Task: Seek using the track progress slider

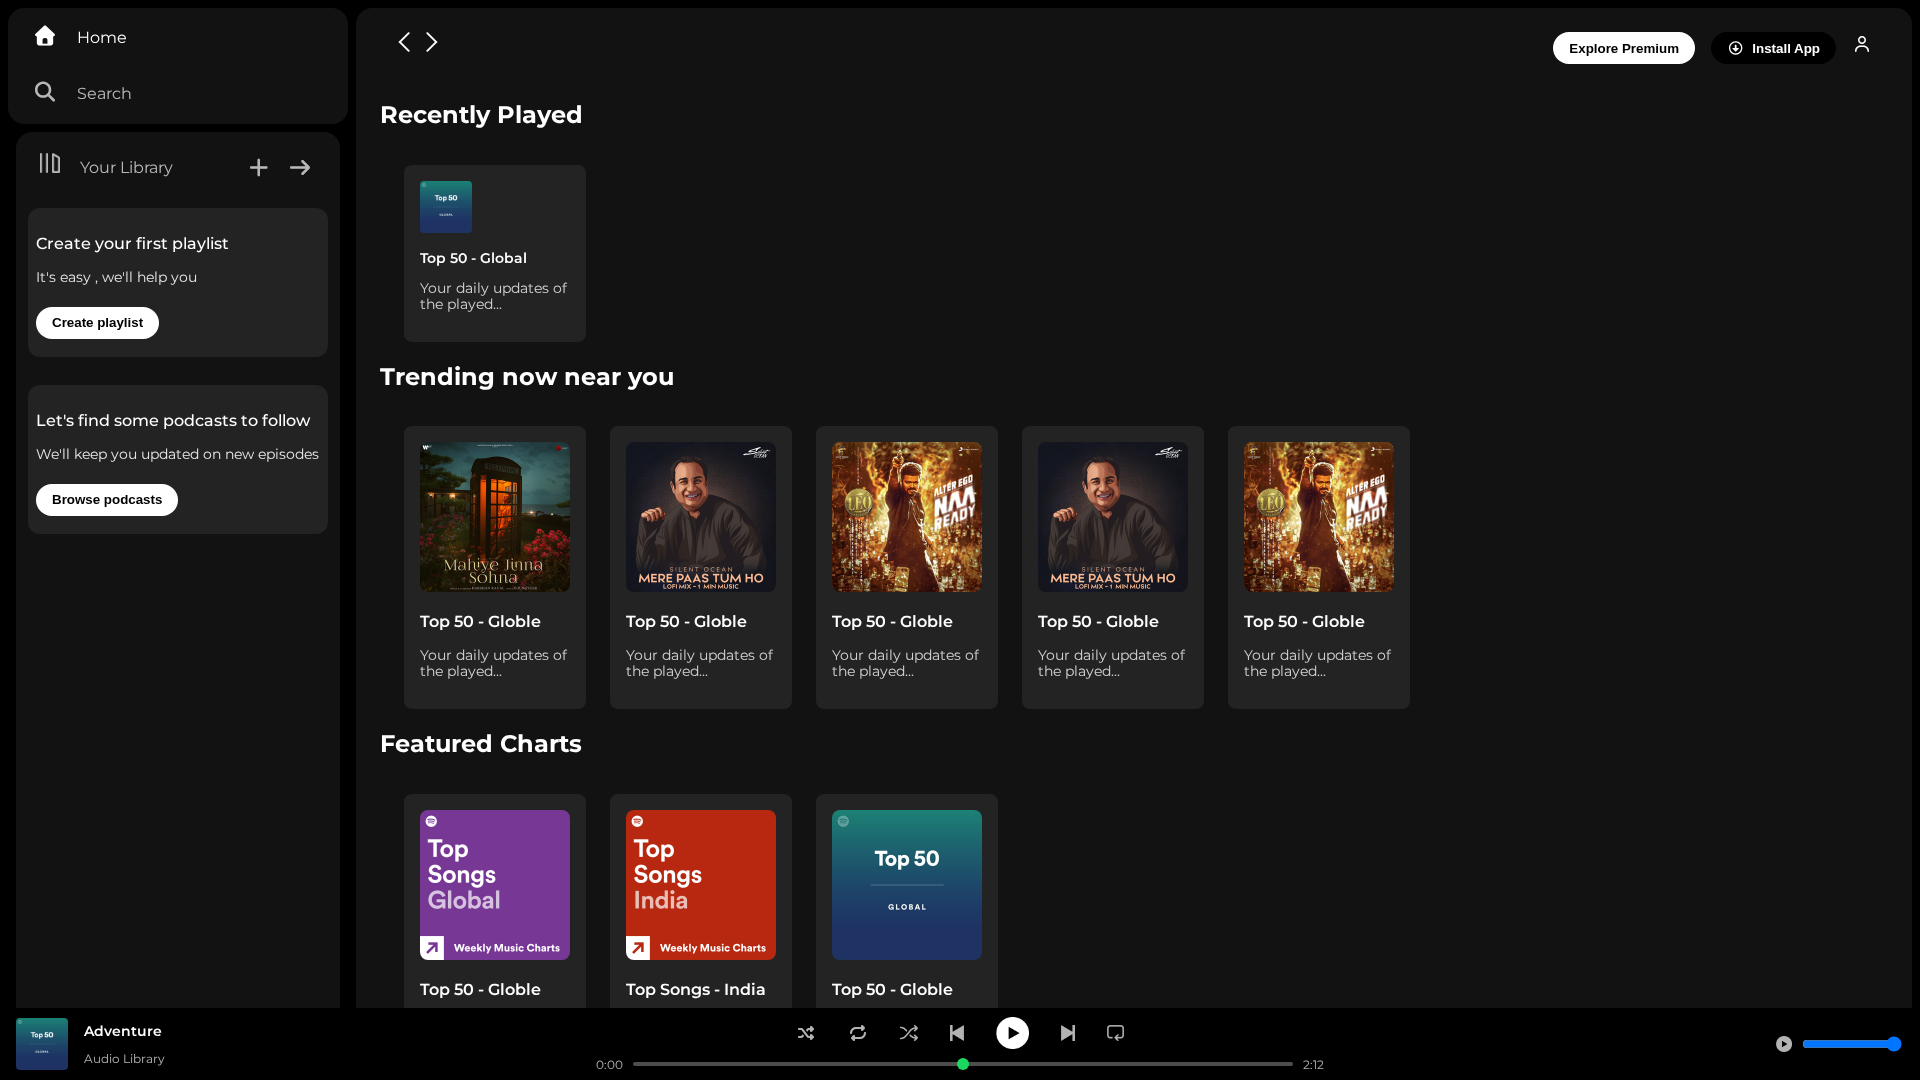Action: [x=963, y=1064]
